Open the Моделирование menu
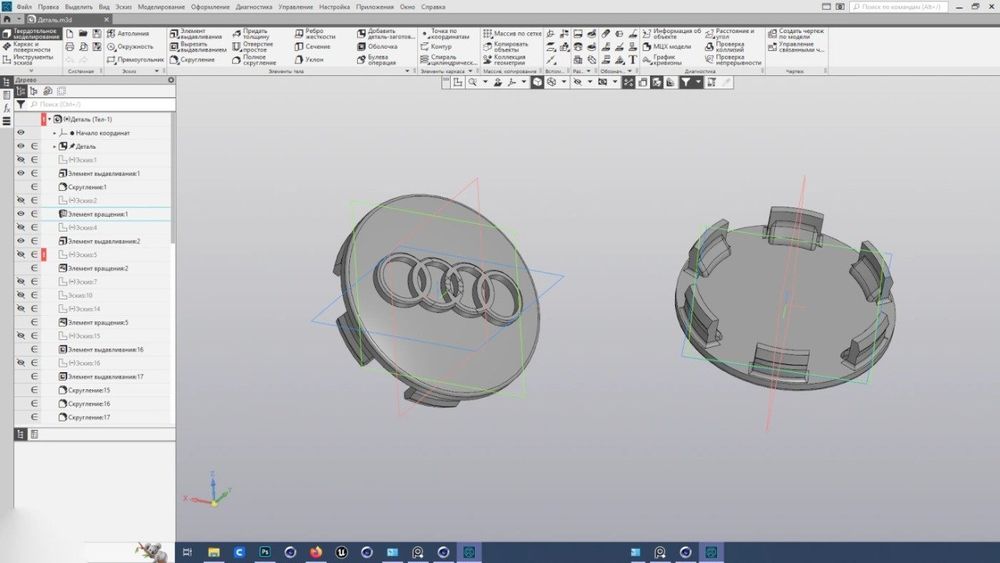 click(x=161, y=7)
